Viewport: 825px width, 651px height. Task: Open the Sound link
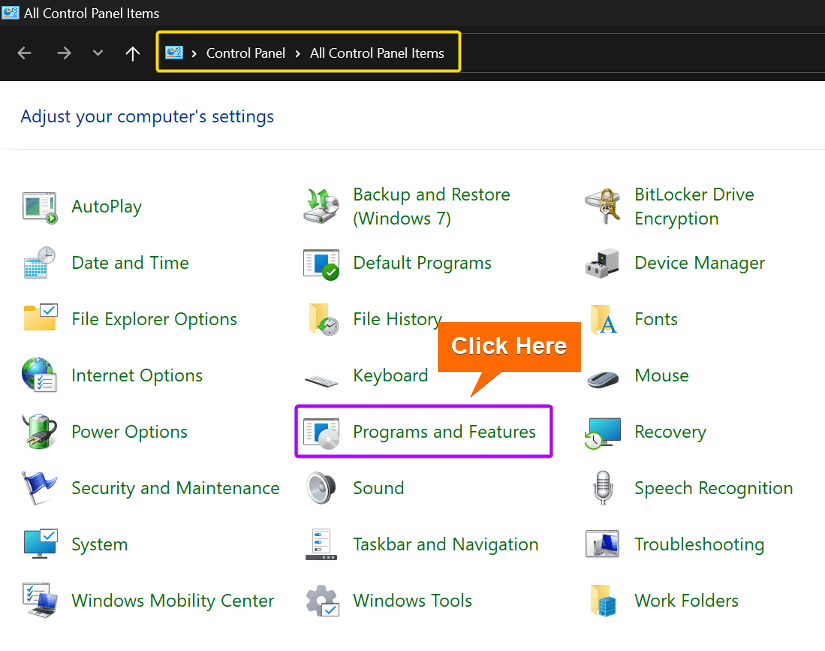point(378,488)
